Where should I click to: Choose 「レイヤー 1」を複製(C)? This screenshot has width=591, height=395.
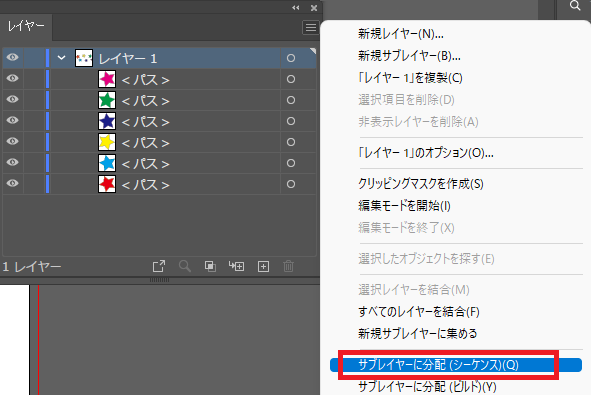click(410, 78)
